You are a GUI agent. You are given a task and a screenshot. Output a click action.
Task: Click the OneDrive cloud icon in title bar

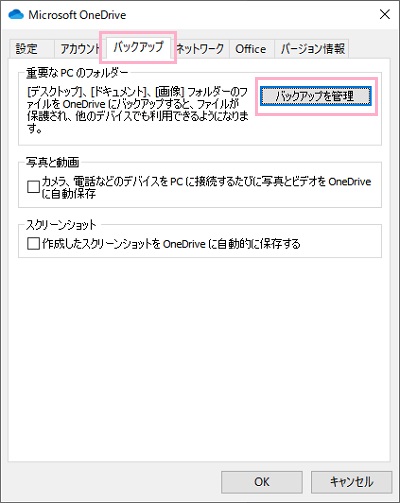[16, 15]
